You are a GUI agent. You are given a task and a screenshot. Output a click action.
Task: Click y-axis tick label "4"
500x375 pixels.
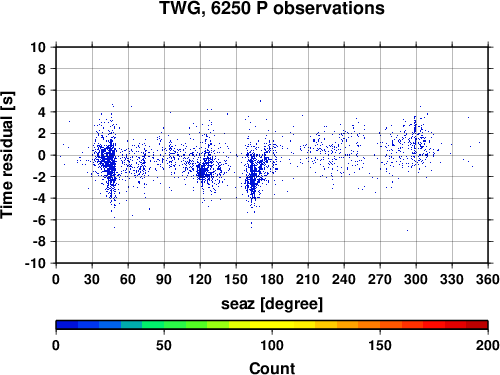click(42, 112)
